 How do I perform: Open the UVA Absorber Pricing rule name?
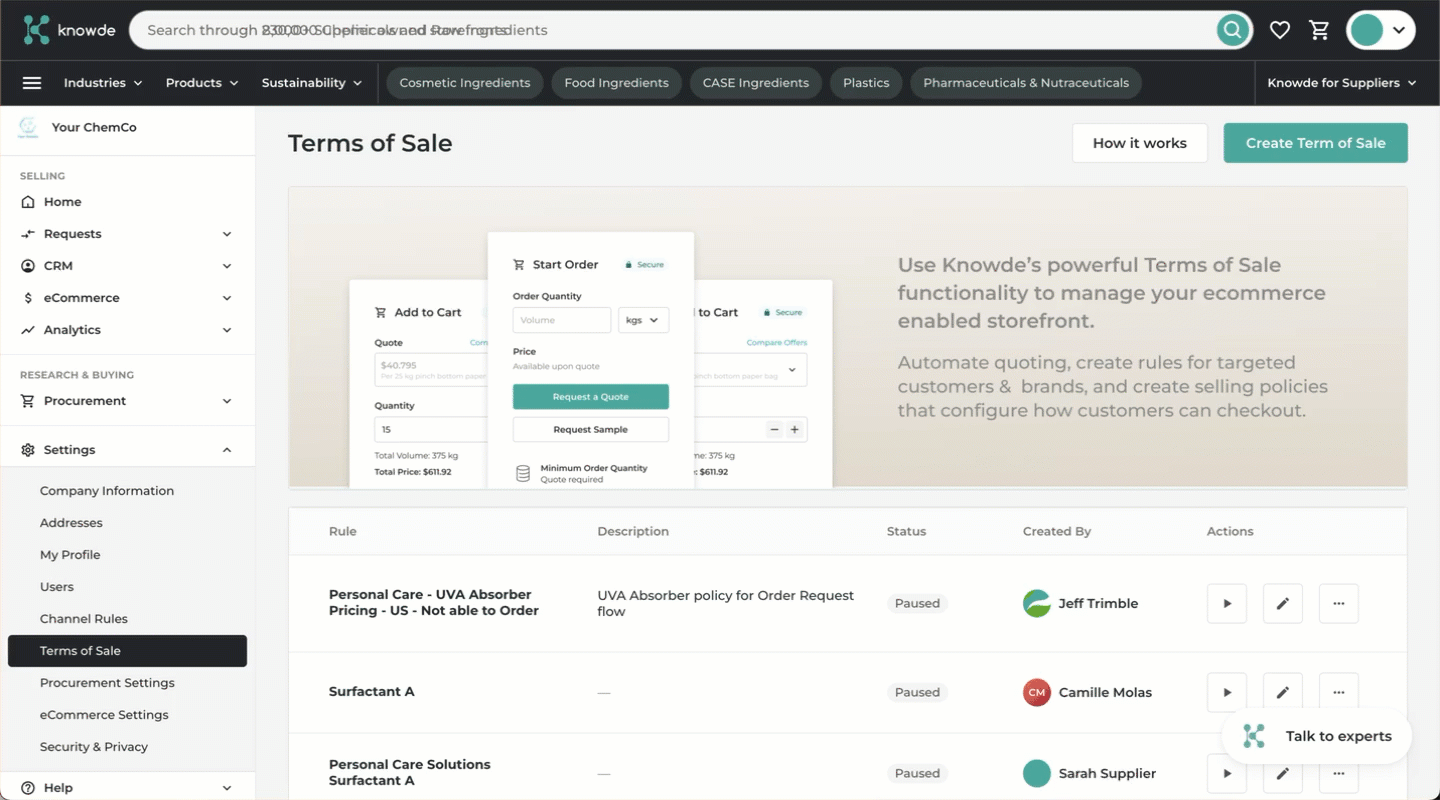434,603
